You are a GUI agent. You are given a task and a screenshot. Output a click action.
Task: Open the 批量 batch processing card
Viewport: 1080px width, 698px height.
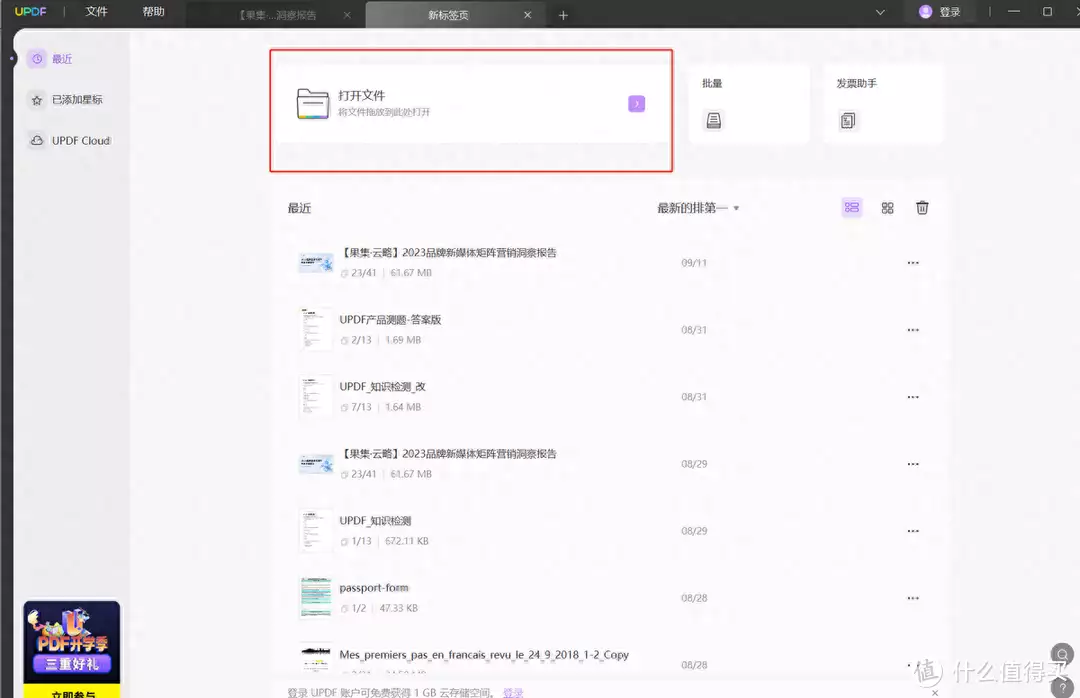(749, 103)
